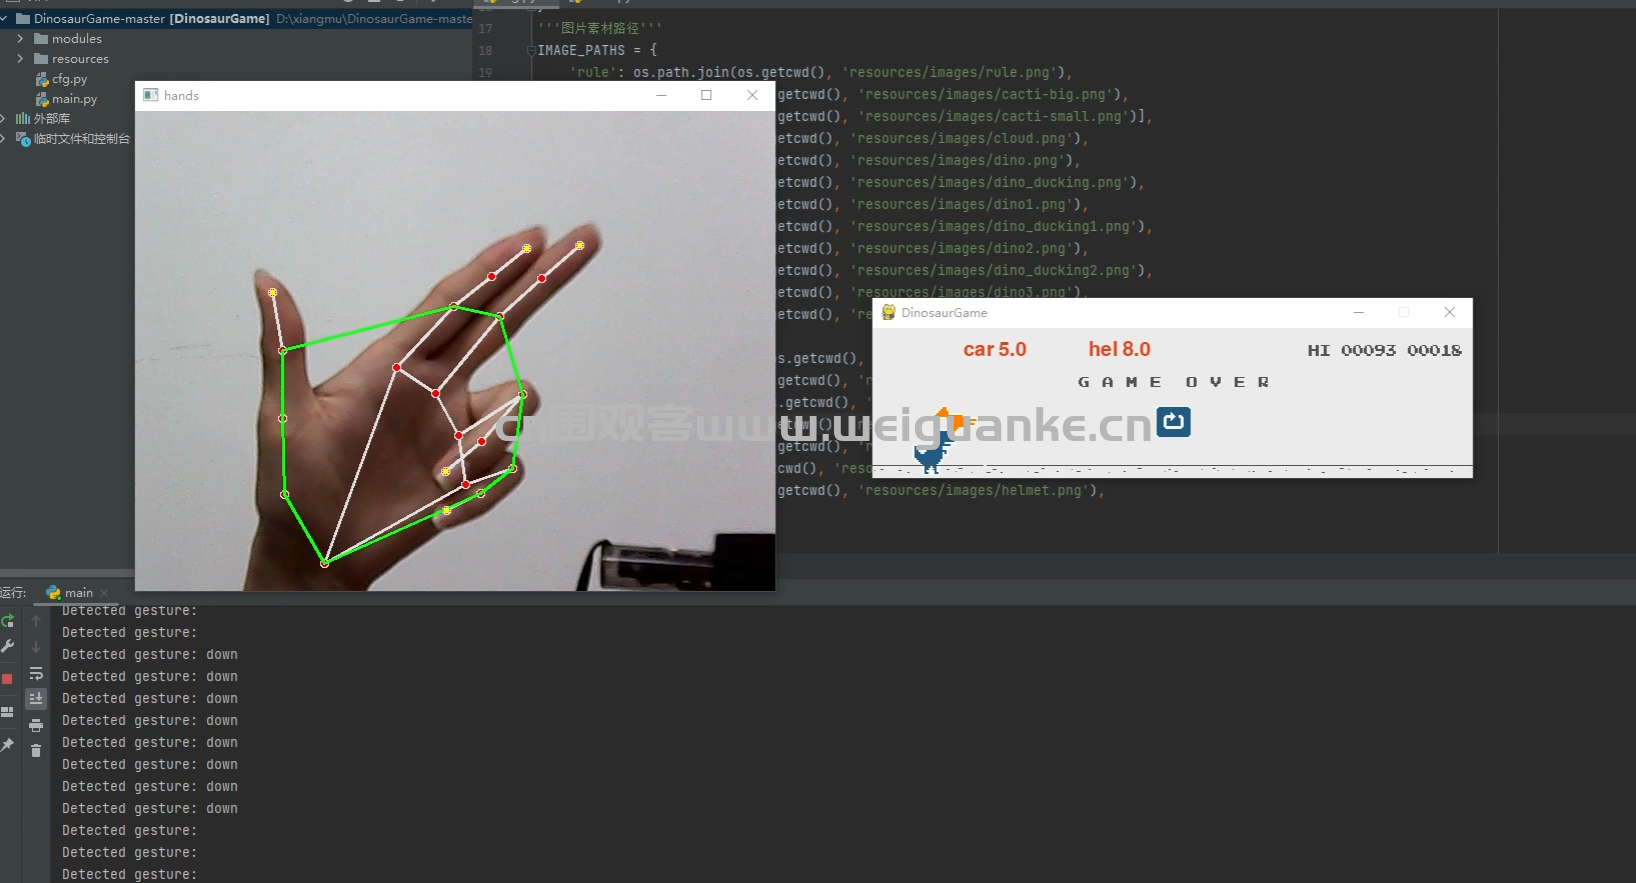
Task: Maximize the hands window
Action: coord(707,95)
